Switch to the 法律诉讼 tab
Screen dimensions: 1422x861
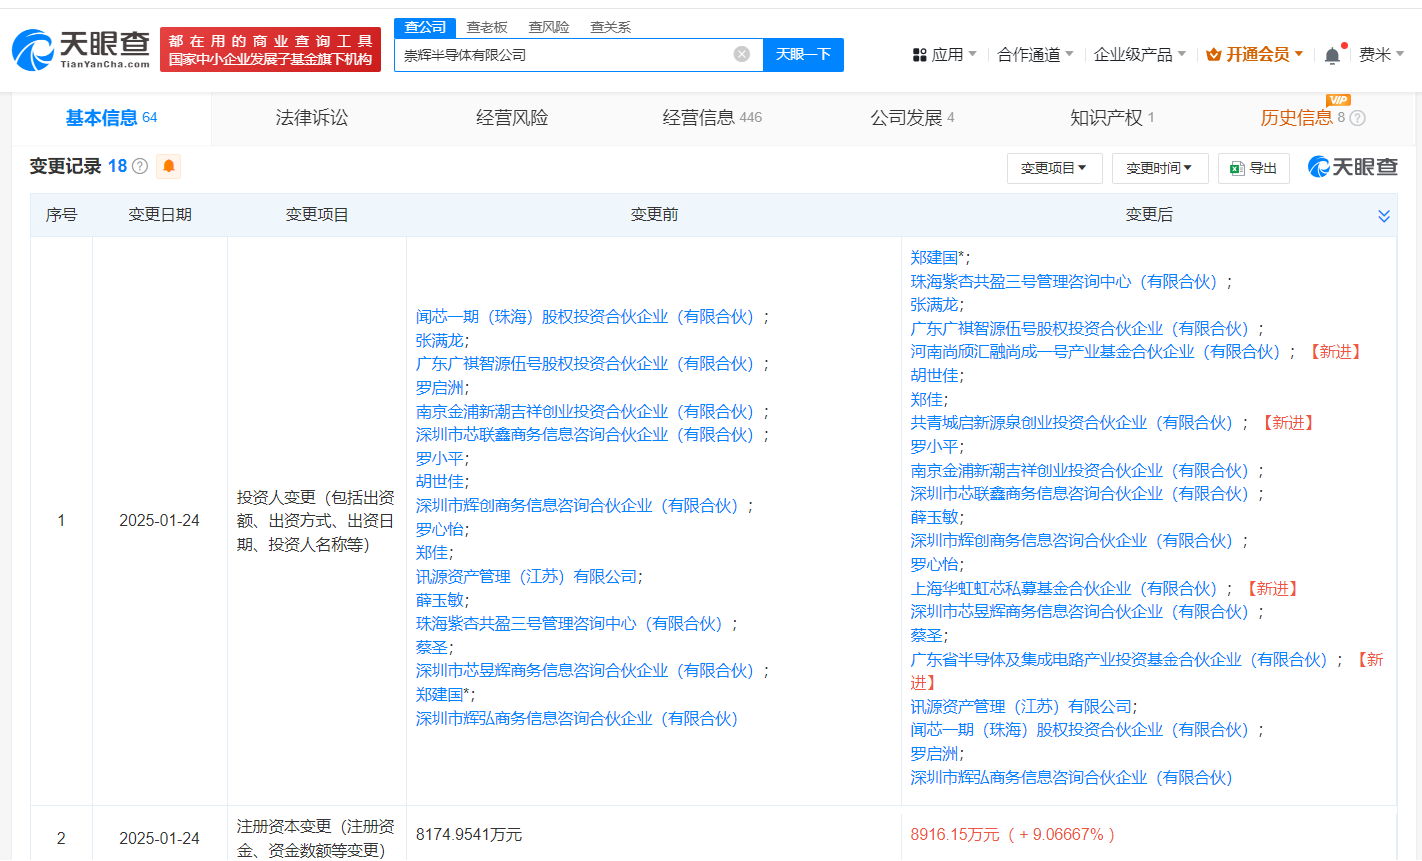pyautogui.click(x=310, y=117)
